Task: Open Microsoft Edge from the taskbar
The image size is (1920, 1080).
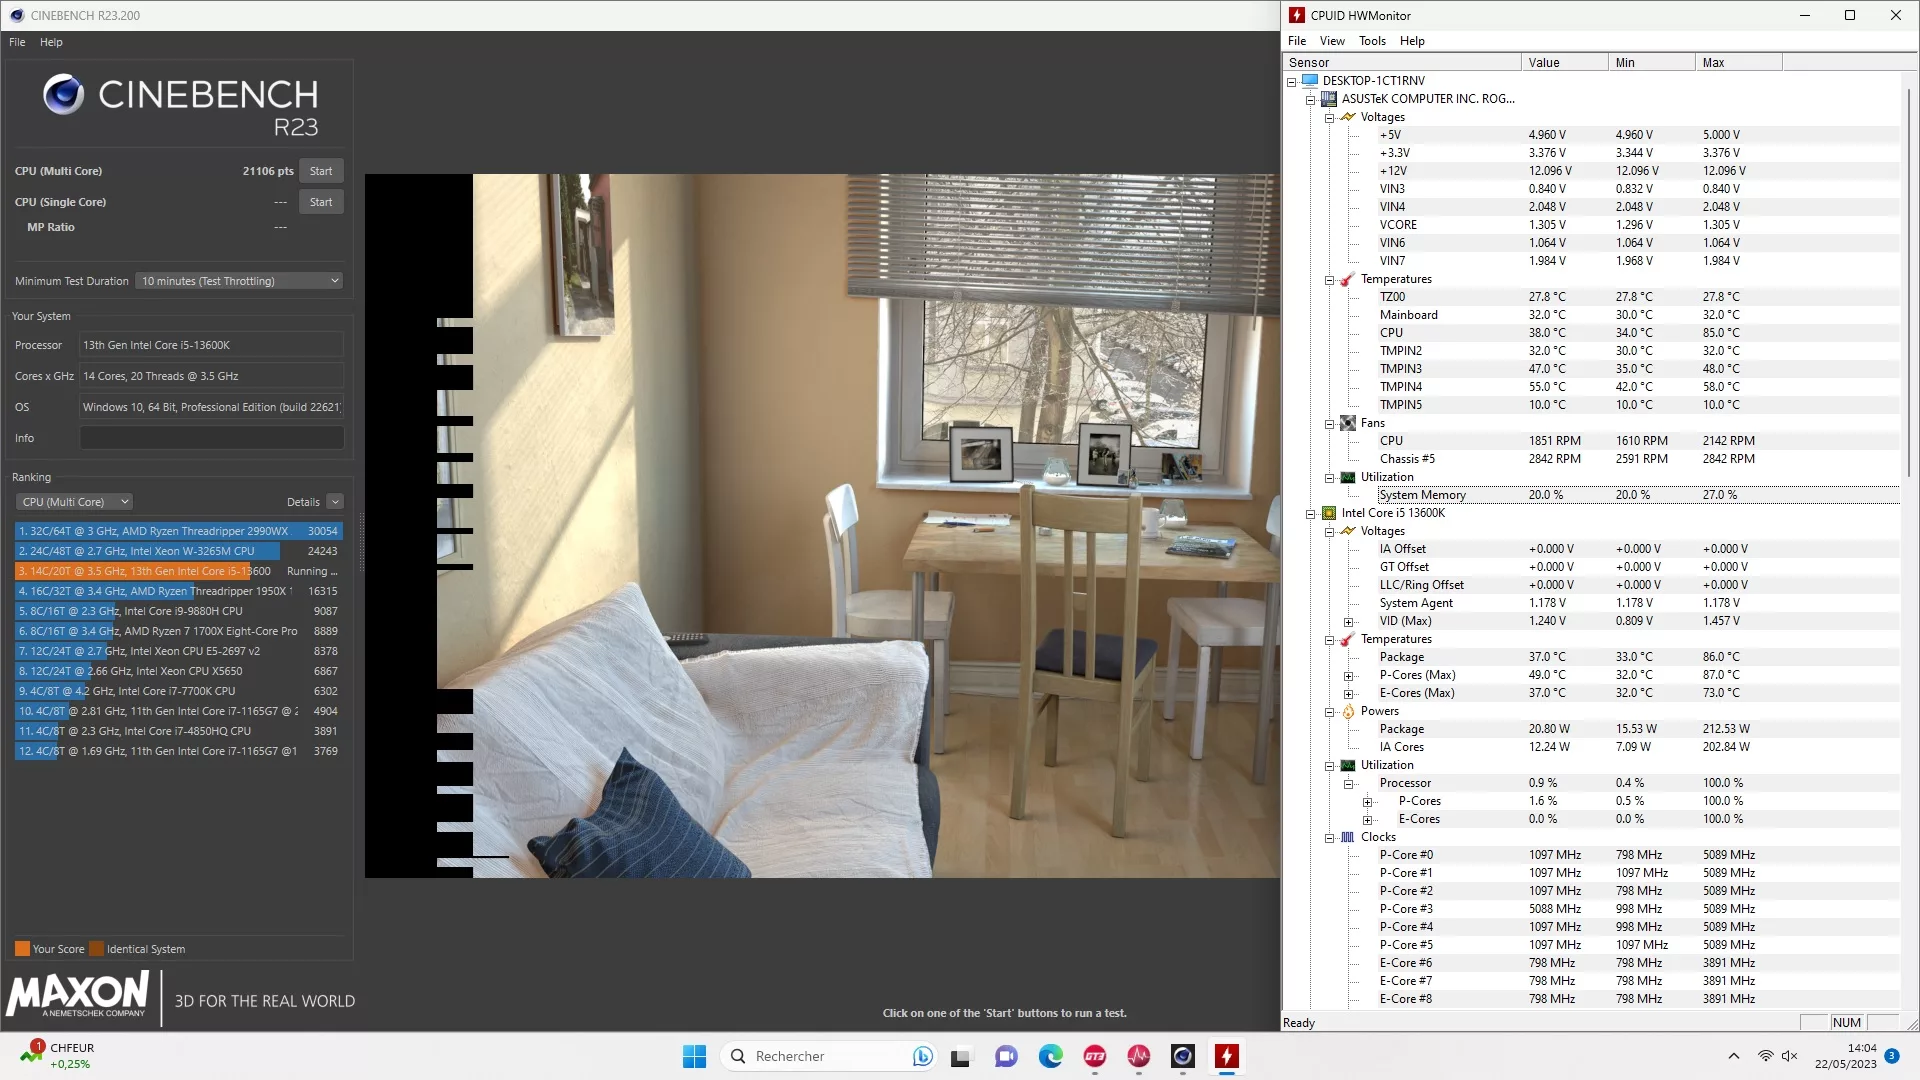Action: click(x=1050, y=1056)
